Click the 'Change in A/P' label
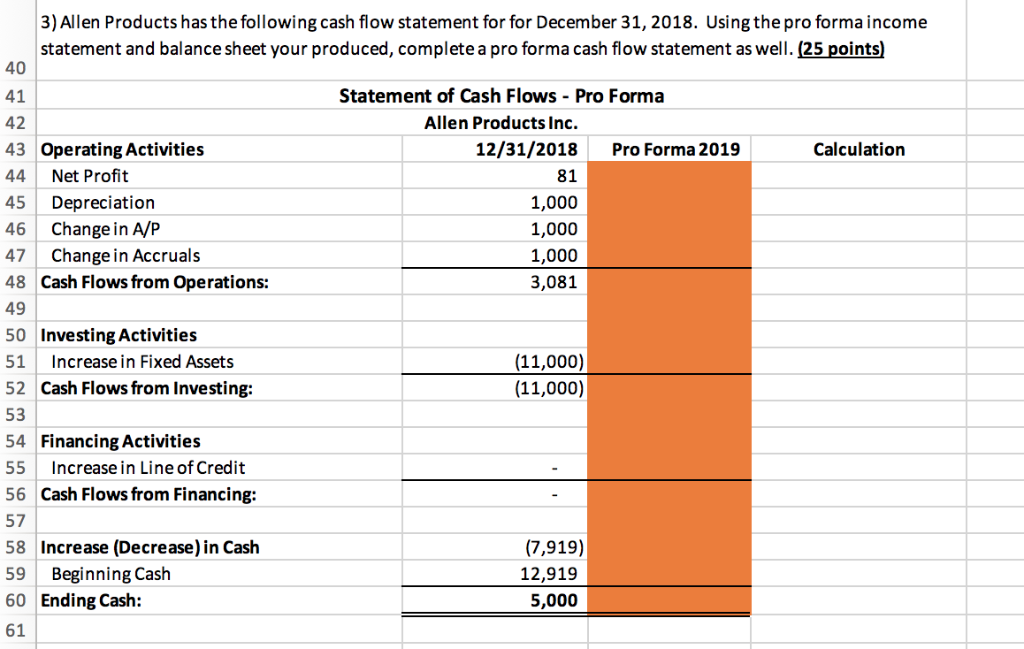The width and height of the screenshot is (1024, 649). click(x=105, y=229)
